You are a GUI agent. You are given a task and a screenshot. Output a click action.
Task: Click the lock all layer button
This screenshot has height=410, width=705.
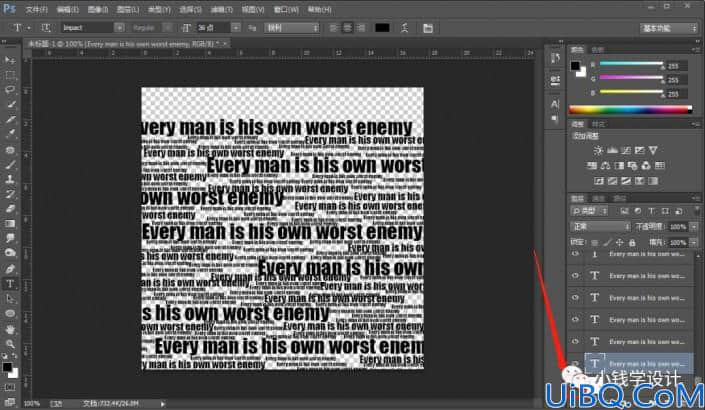click(632, 243)
